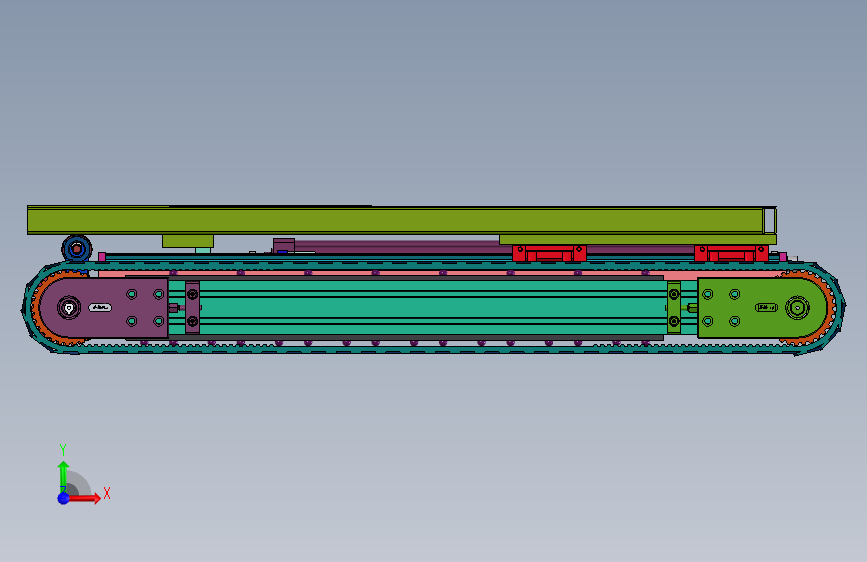Select the blue roller wheel under the top plate
Screen dimensions: 867x562
point(77,249)
